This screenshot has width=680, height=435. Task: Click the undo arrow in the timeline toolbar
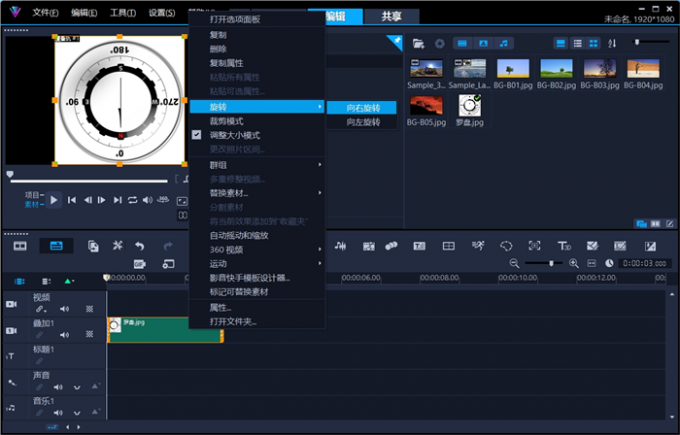(140, 246)
